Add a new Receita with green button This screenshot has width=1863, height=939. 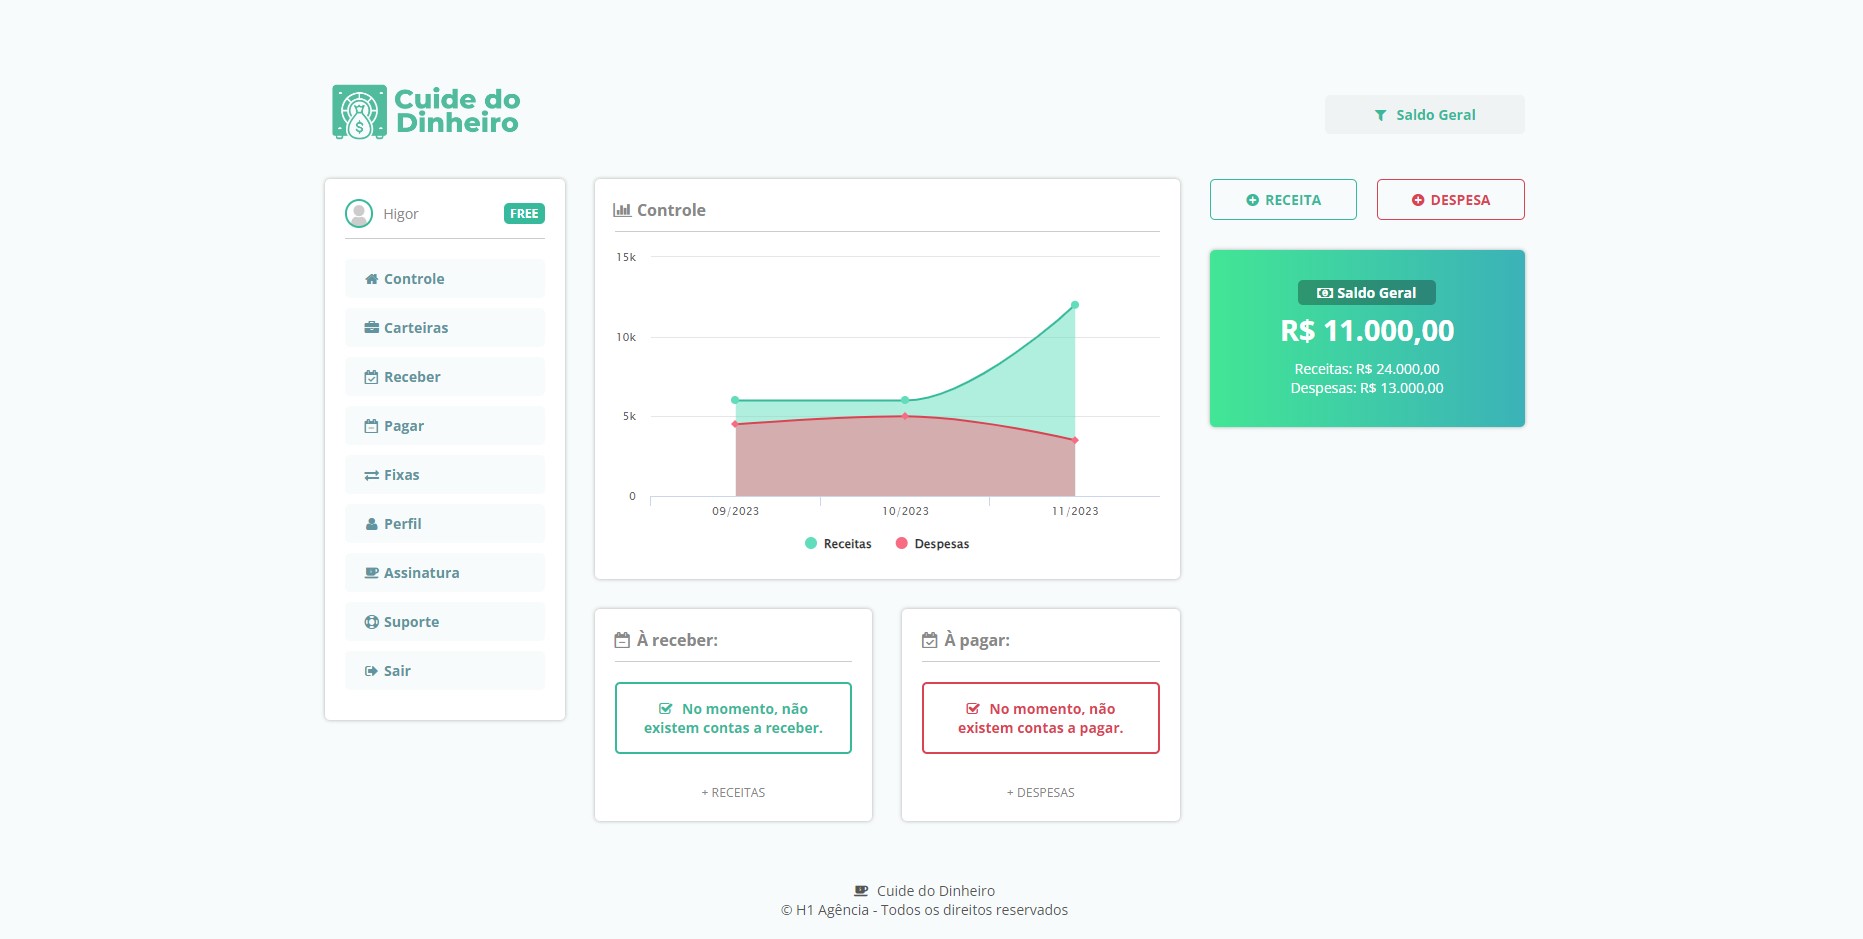[x=1283, y=200]
